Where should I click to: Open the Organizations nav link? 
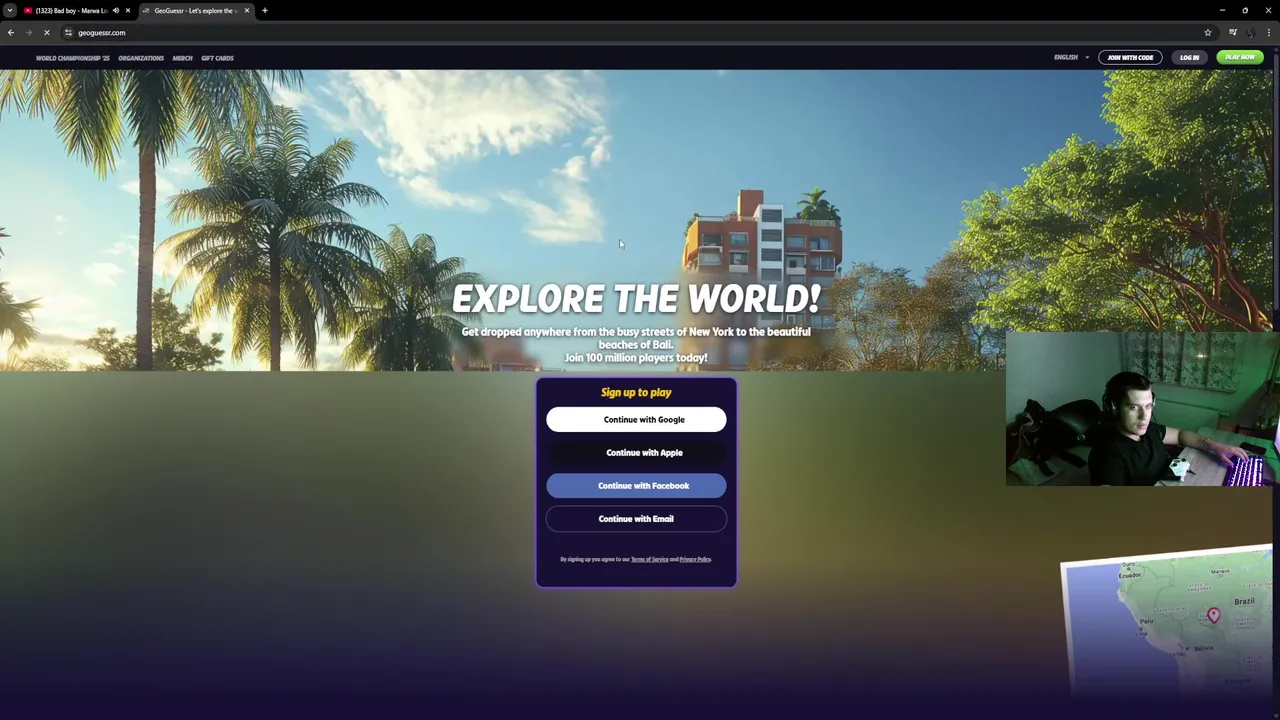(x=141, y=58)
